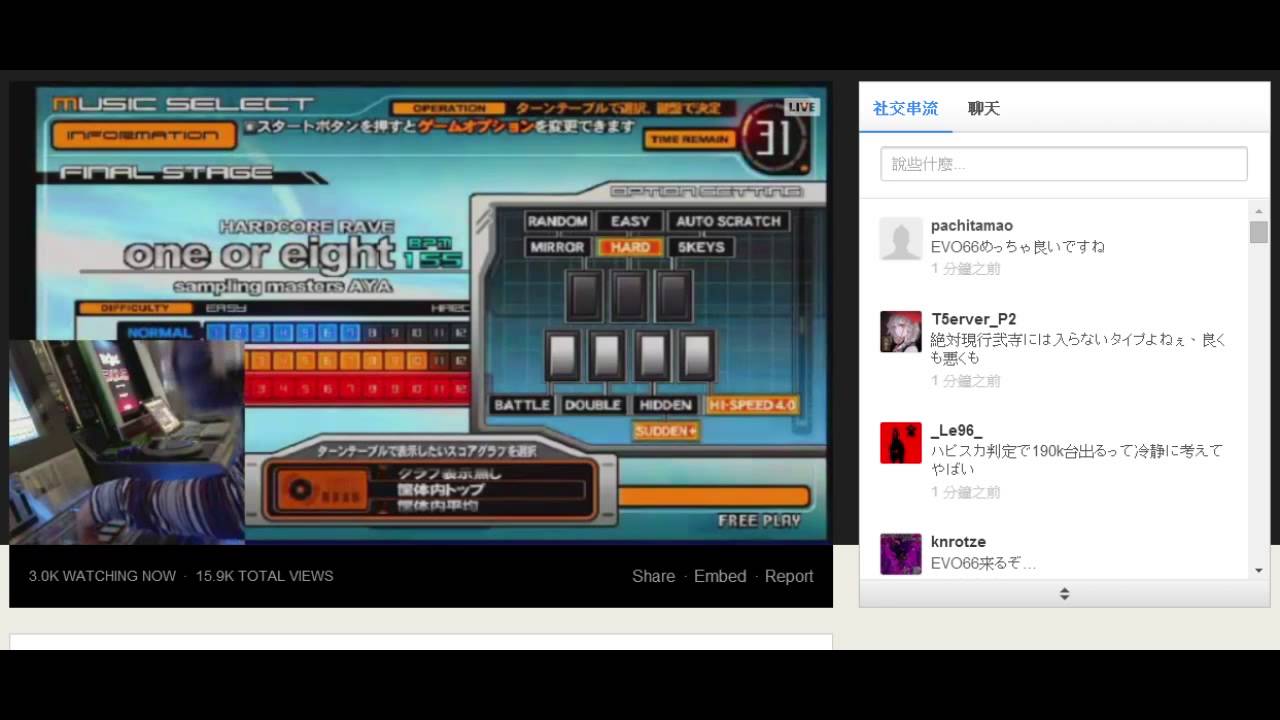This screenshot has height=720, width=1280.
Task: Click the time remain counter 31
Action: [x=774, y=139]
